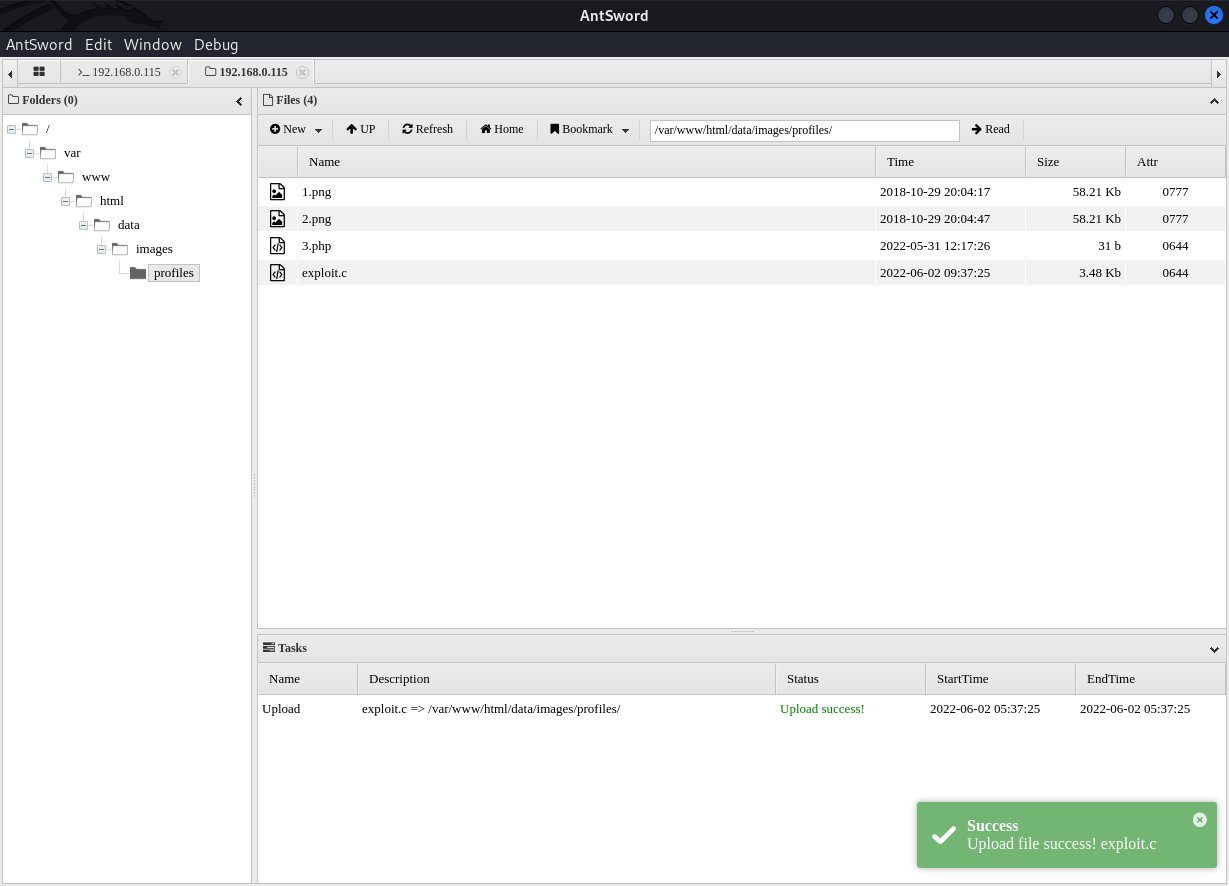Select file manager tab 192.168.0.115
The height and width of the screenshot is (886, 1229).
[246, 72]
